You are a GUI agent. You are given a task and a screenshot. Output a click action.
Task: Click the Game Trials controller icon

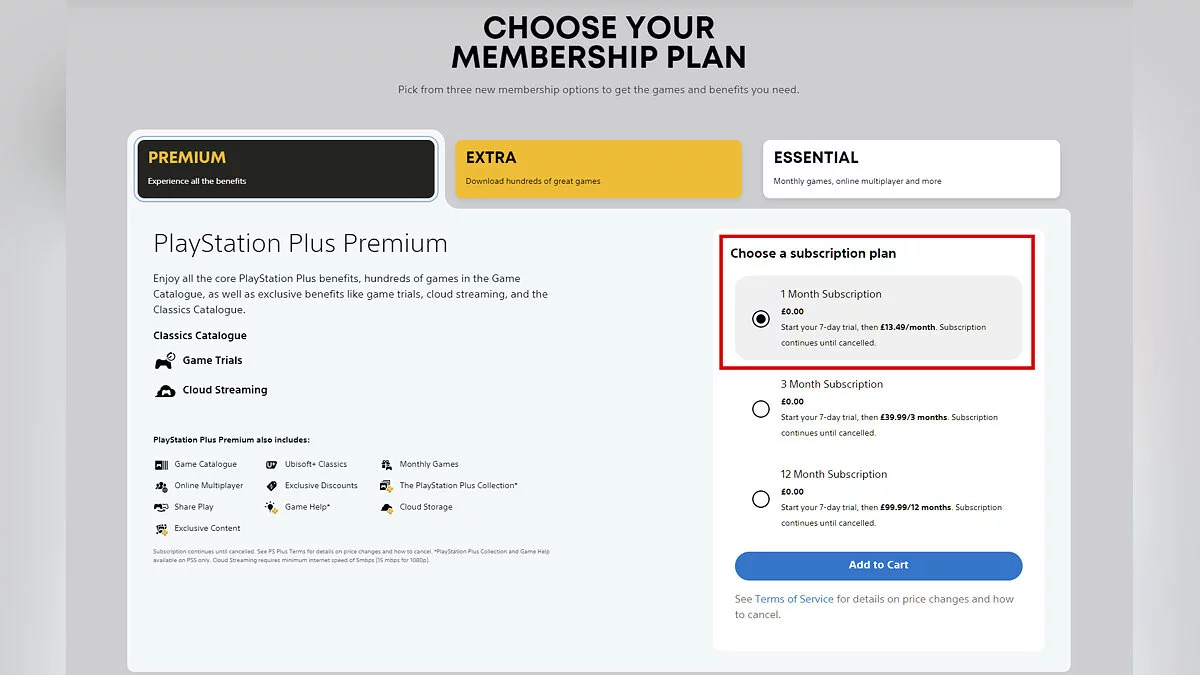coord(165,361)
